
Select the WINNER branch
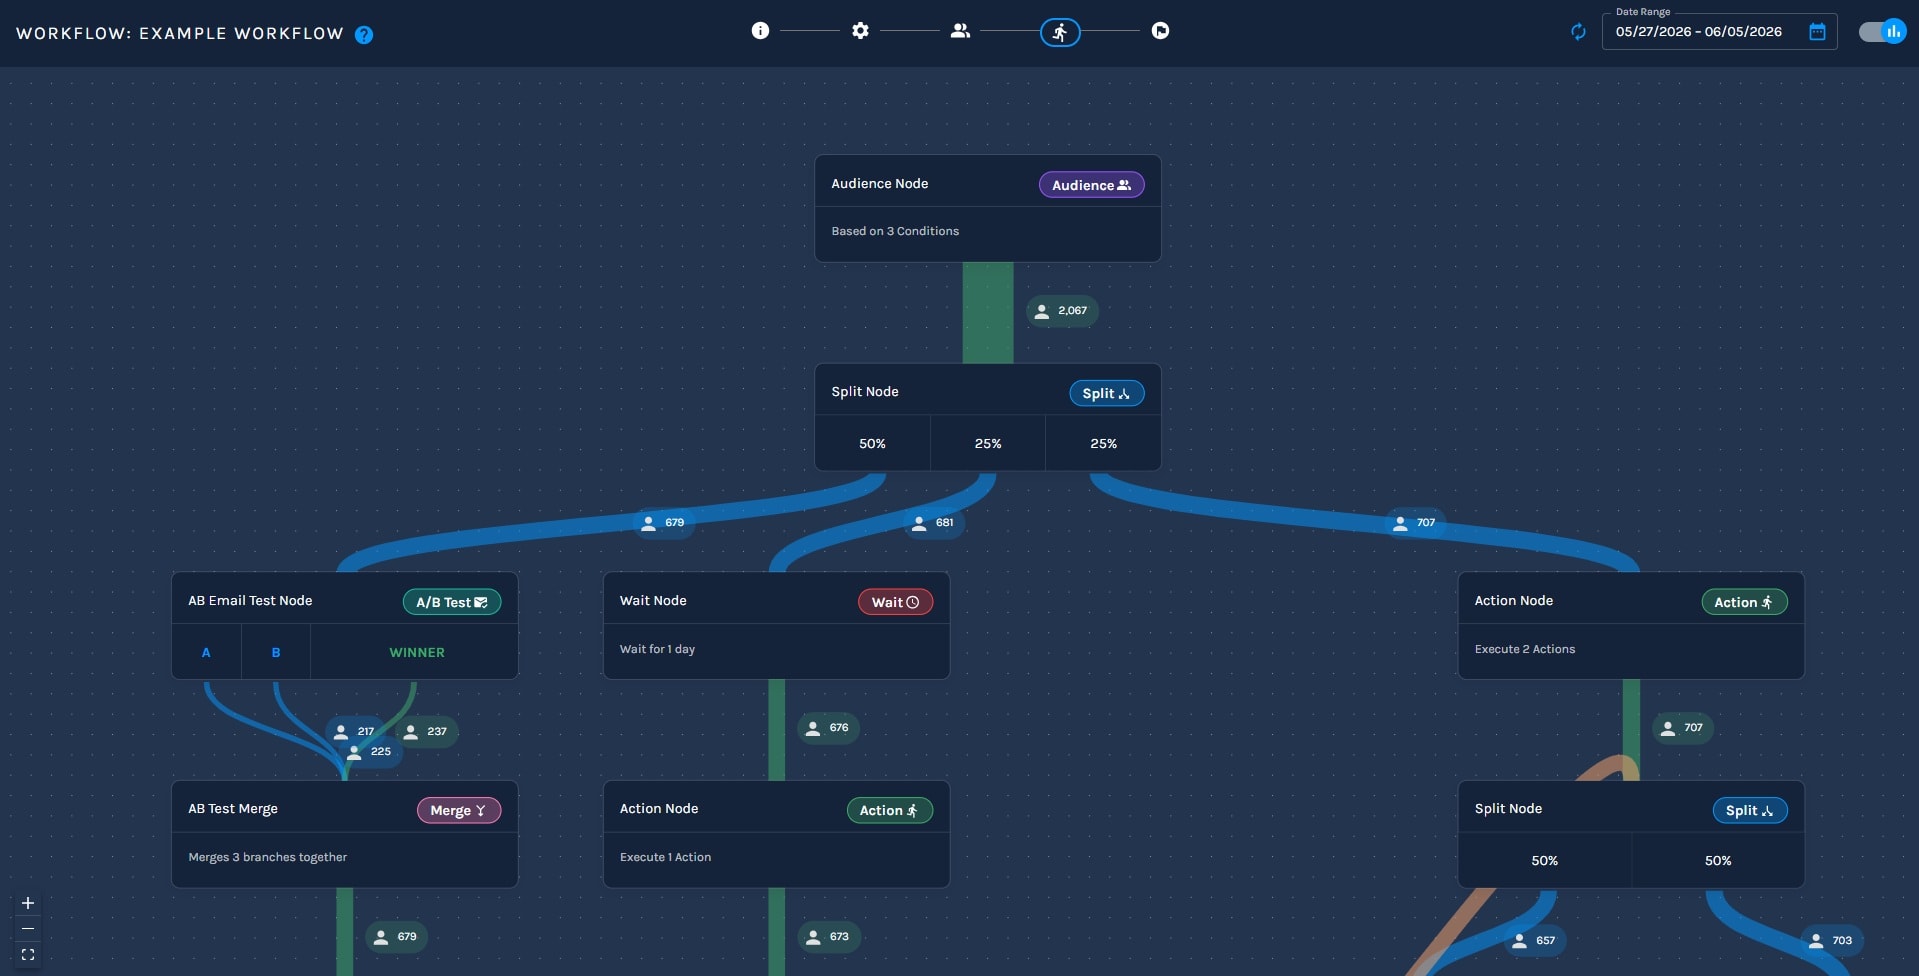tap(416, 652)
